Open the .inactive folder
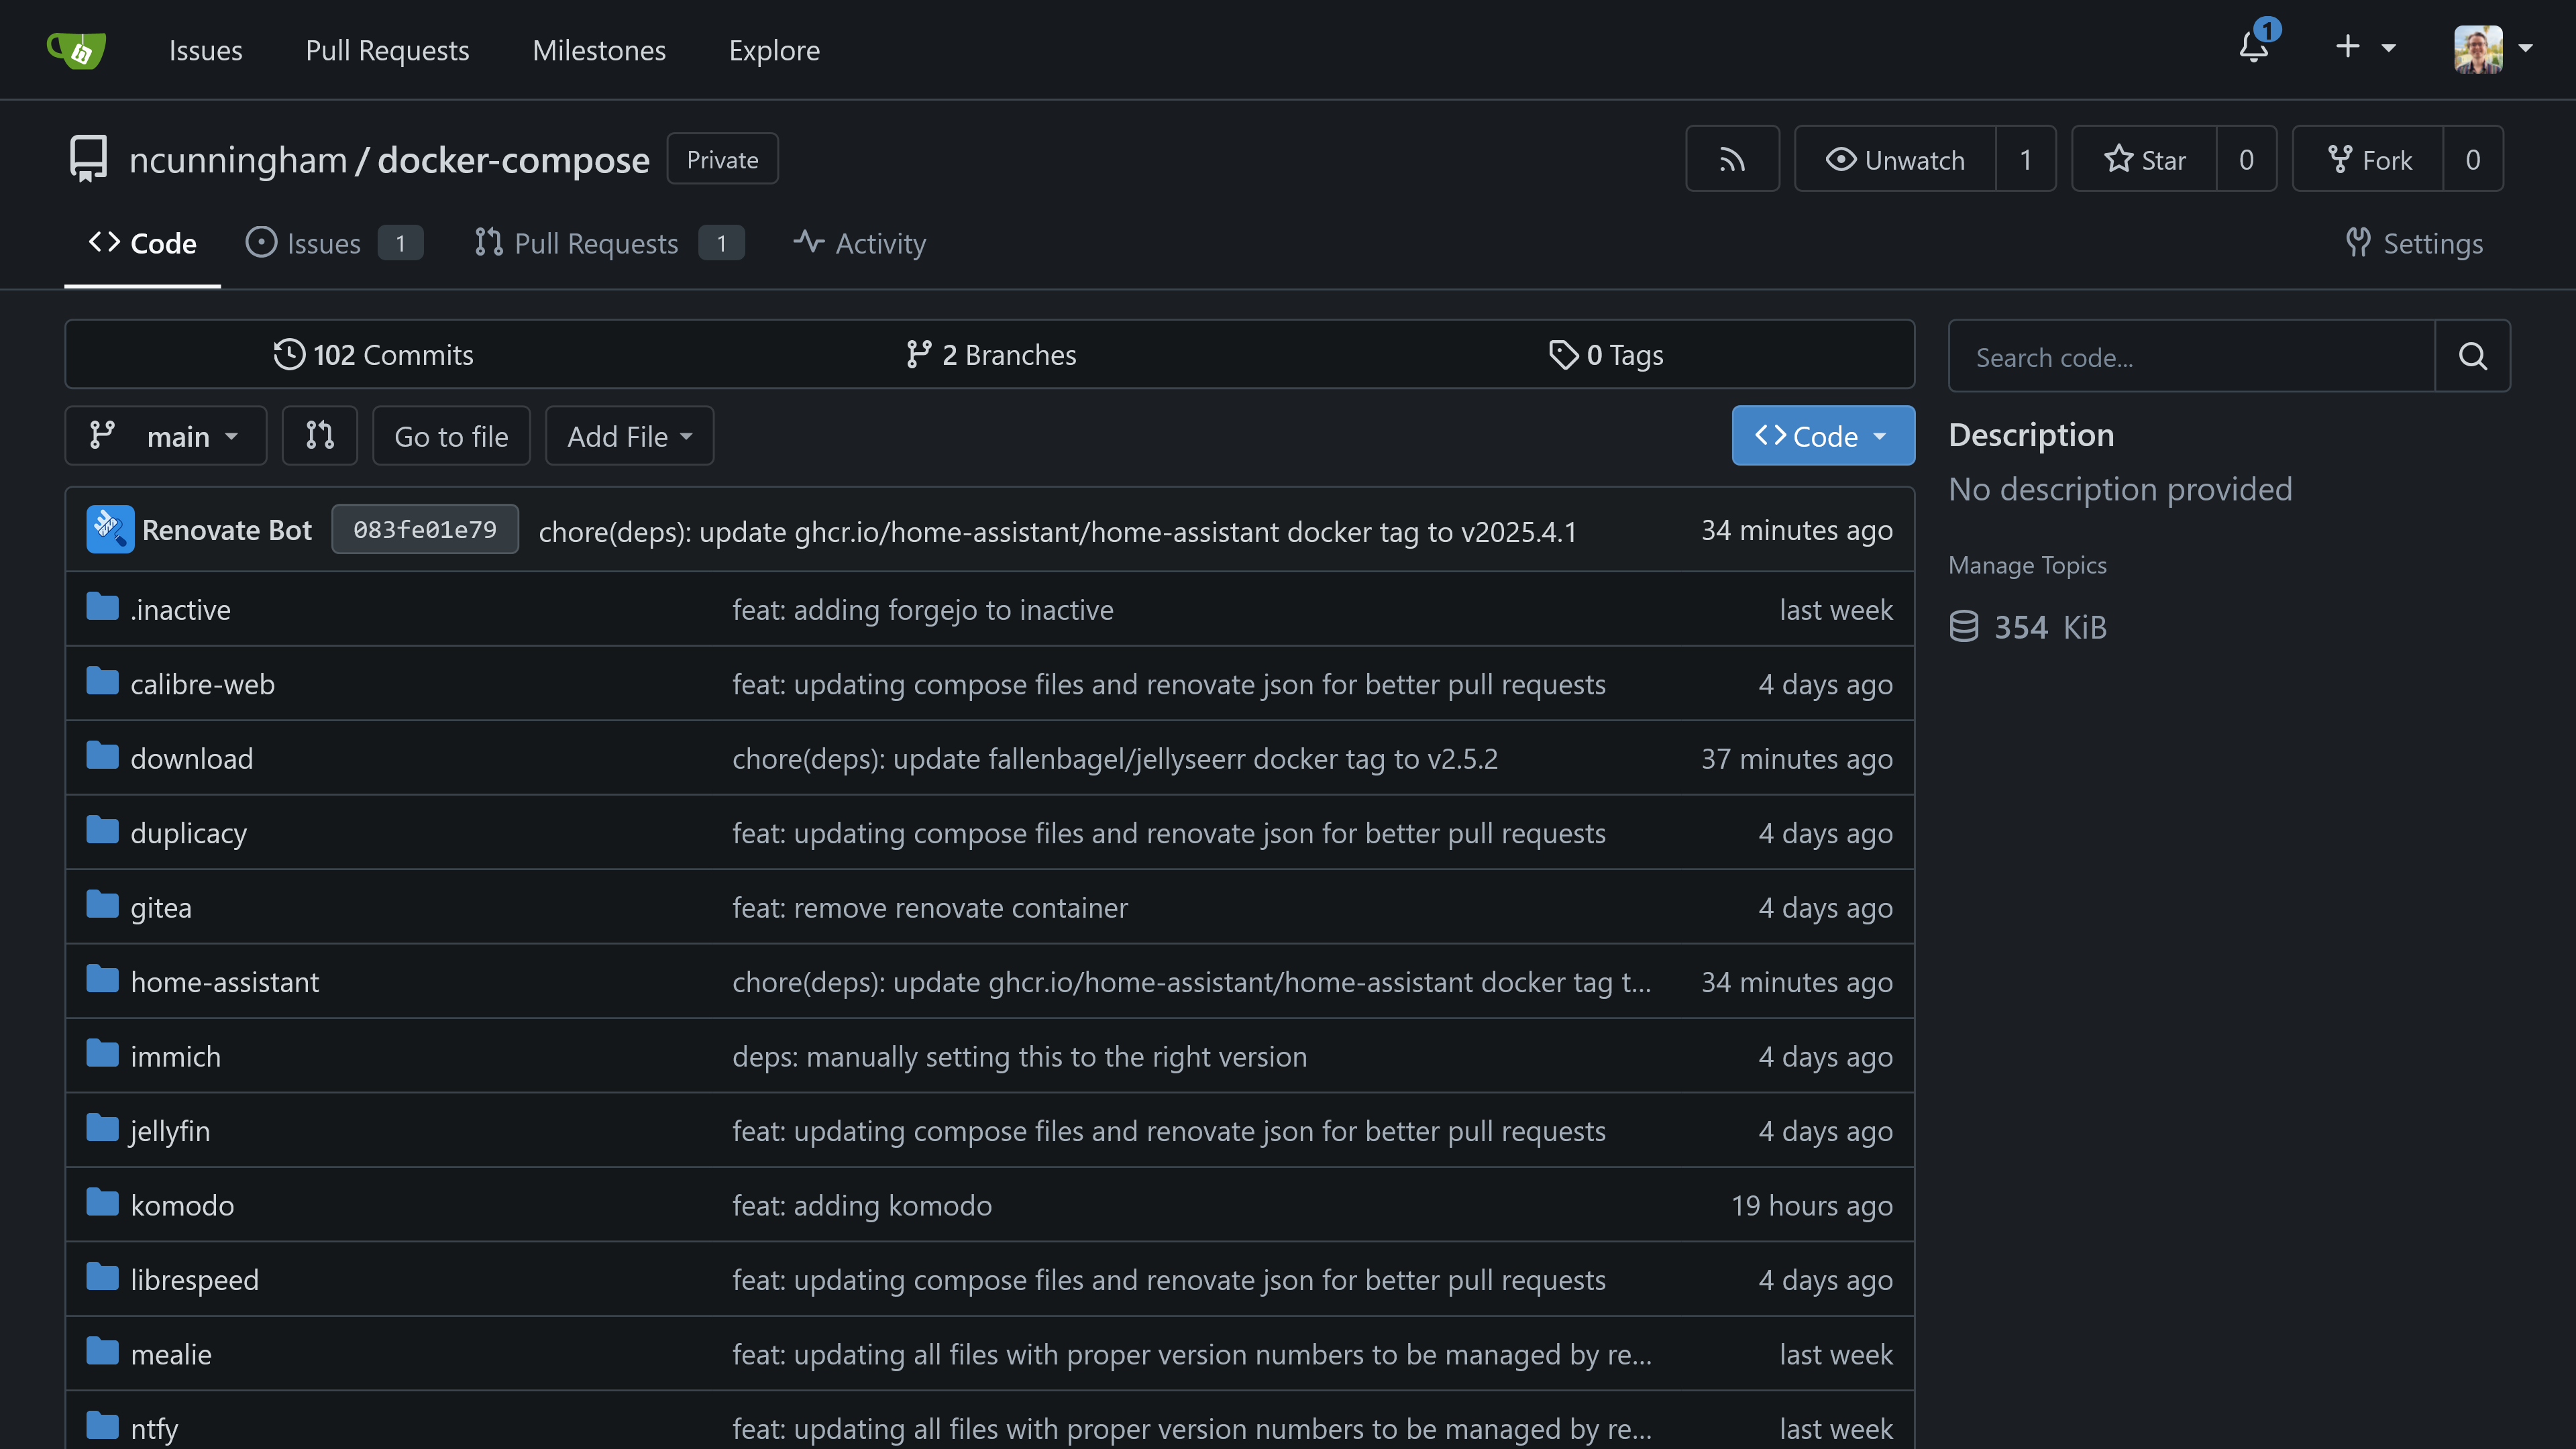The width and height of the screenshot is (2576, 1449). 180,609
